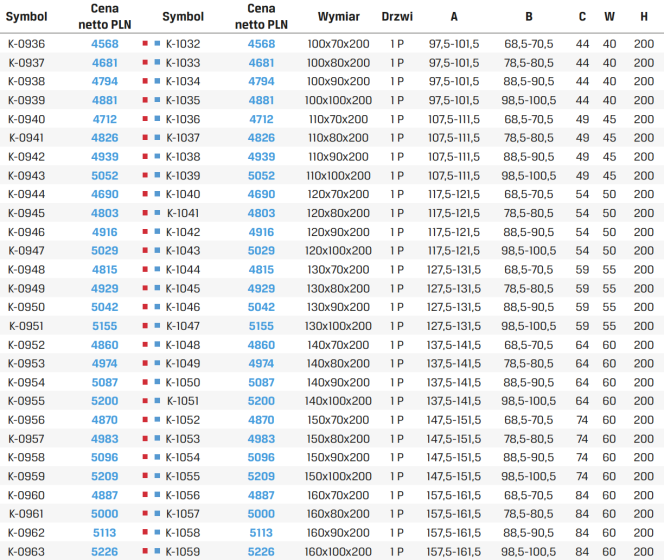Click column header H

[644, 17]
